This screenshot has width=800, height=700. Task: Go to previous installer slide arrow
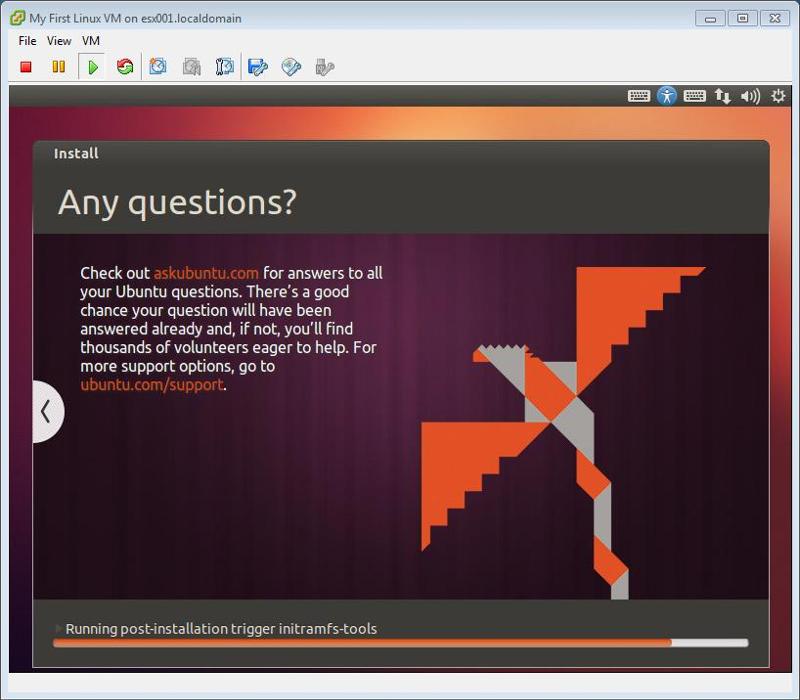click(47, 411)
